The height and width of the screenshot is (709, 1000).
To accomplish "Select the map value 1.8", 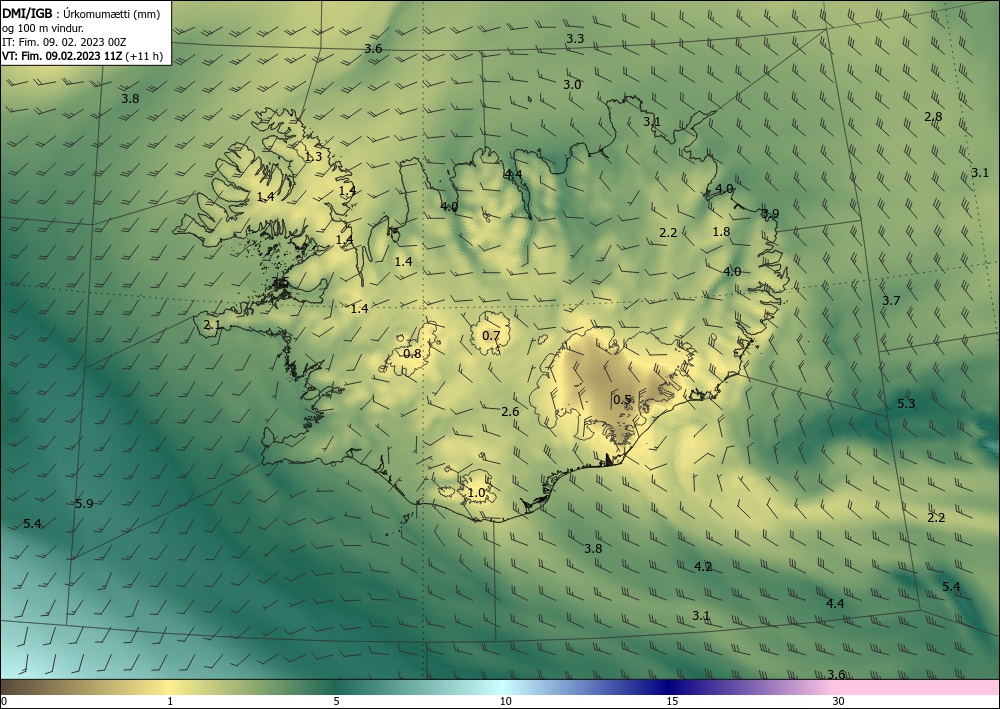I will (721, 231).
